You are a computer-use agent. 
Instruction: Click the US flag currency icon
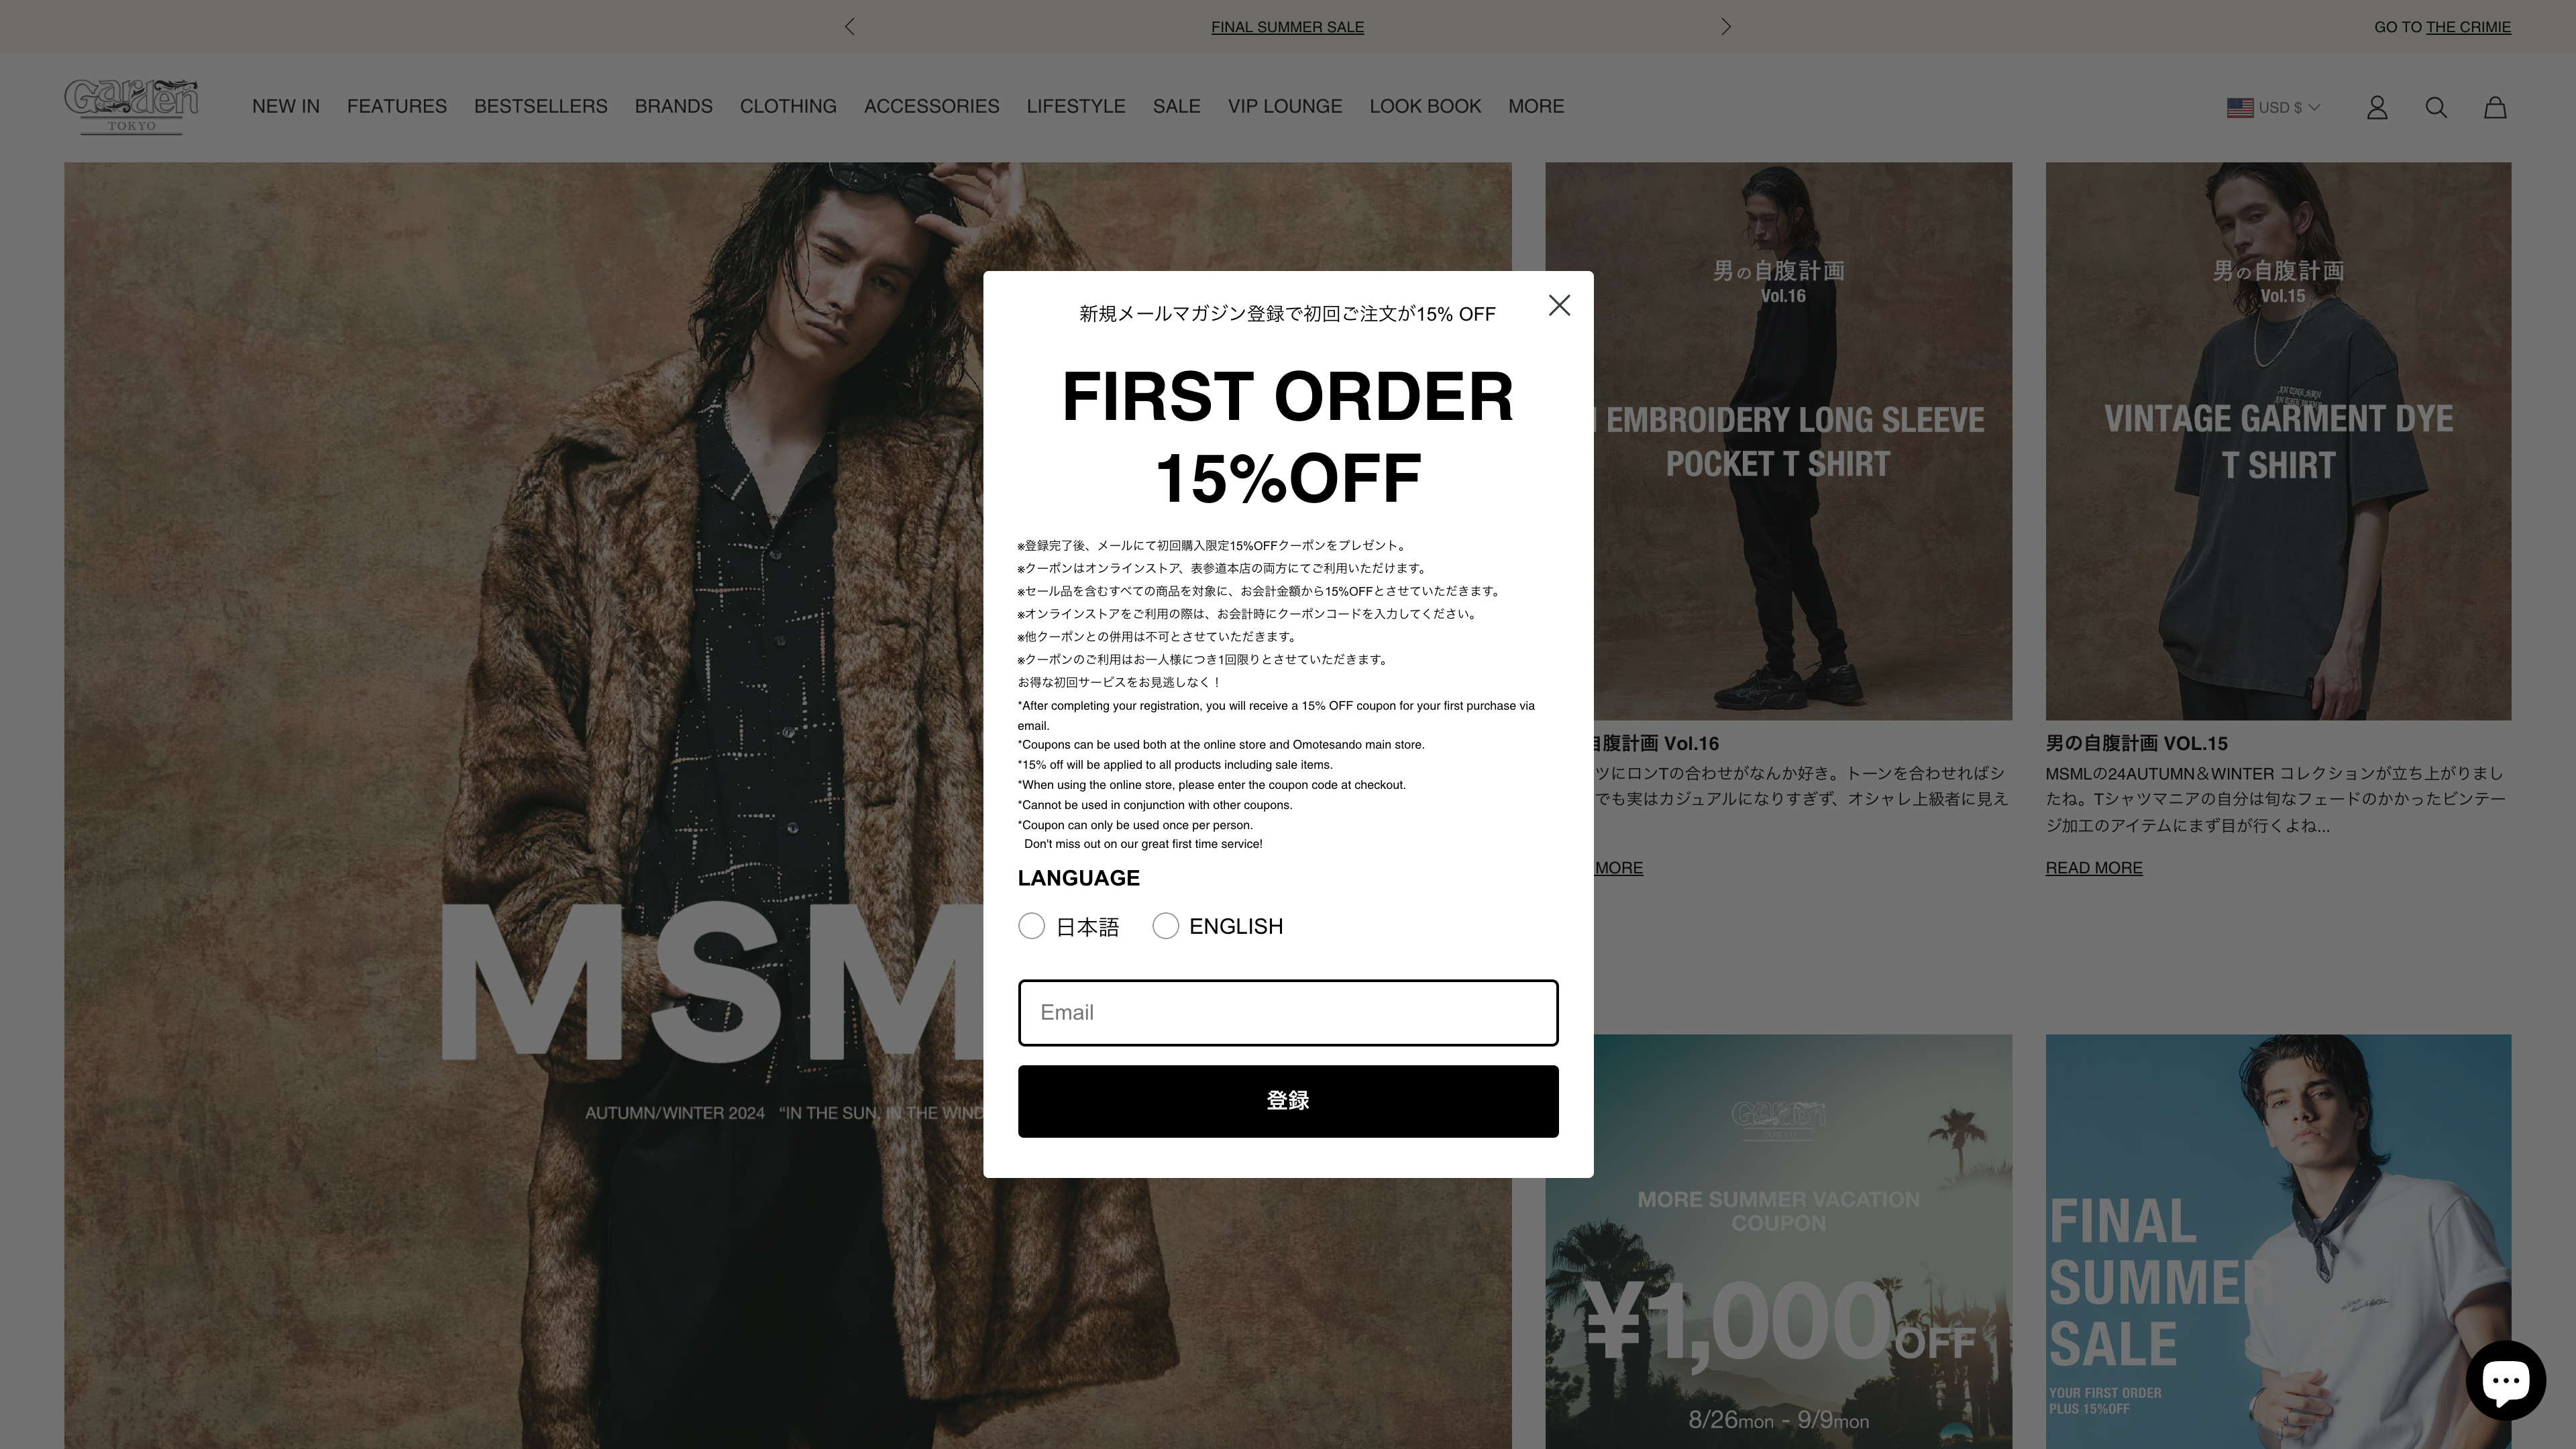pos(2239,108)
